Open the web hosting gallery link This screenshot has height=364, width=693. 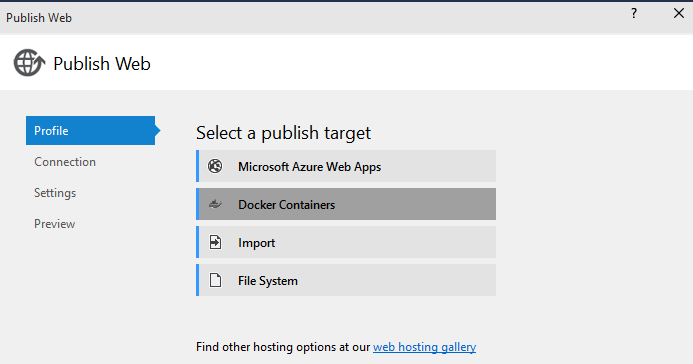(x=424, y=347)
